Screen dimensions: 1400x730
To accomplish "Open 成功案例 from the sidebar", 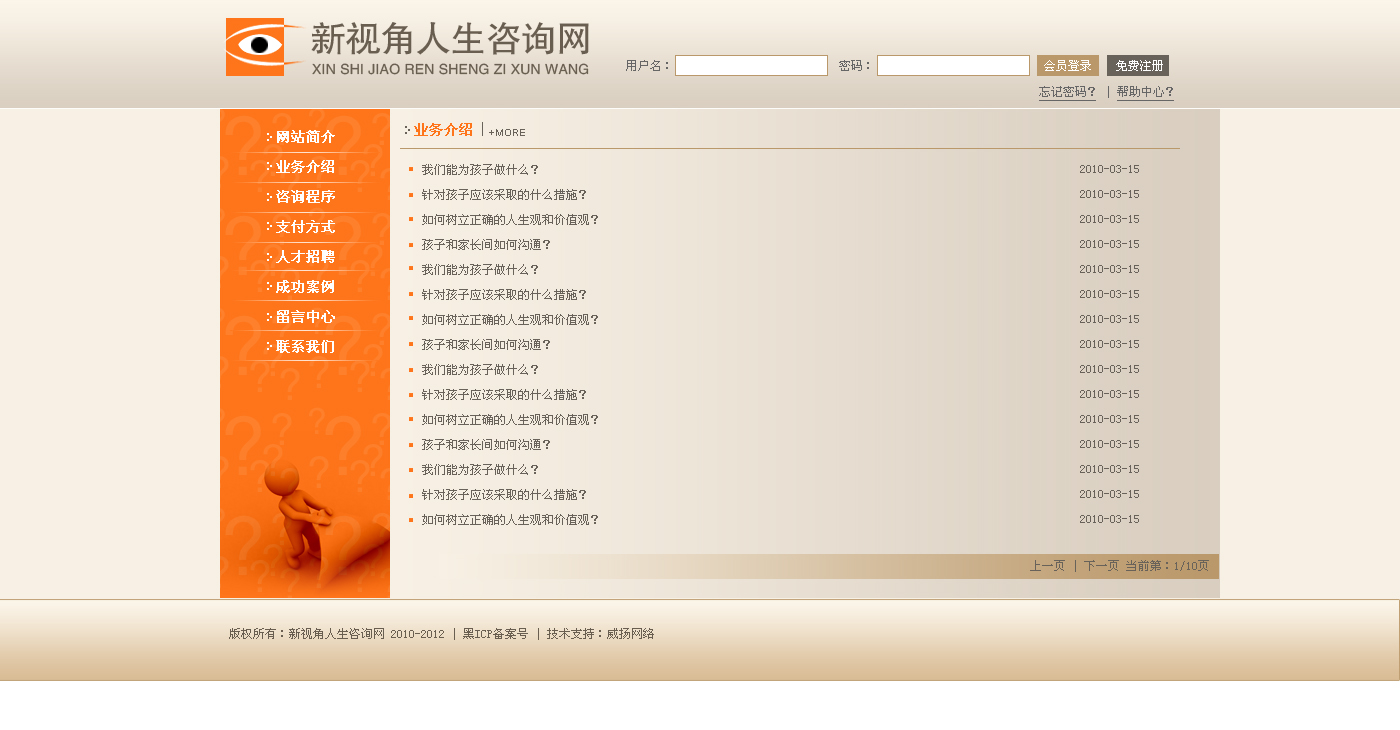I will tap(305, 287).
